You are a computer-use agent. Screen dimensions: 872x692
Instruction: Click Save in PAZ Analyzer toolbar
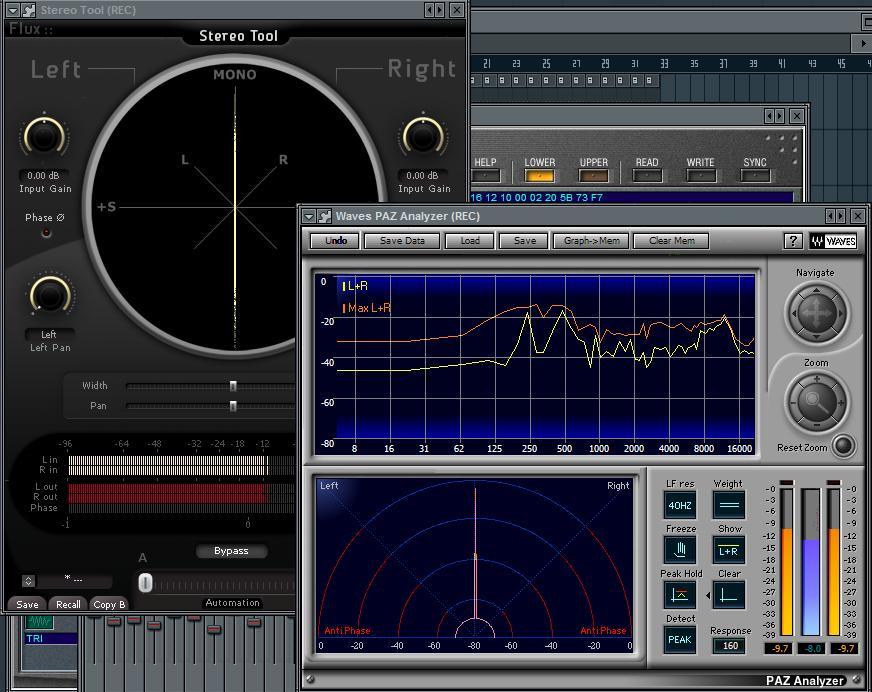524,241
